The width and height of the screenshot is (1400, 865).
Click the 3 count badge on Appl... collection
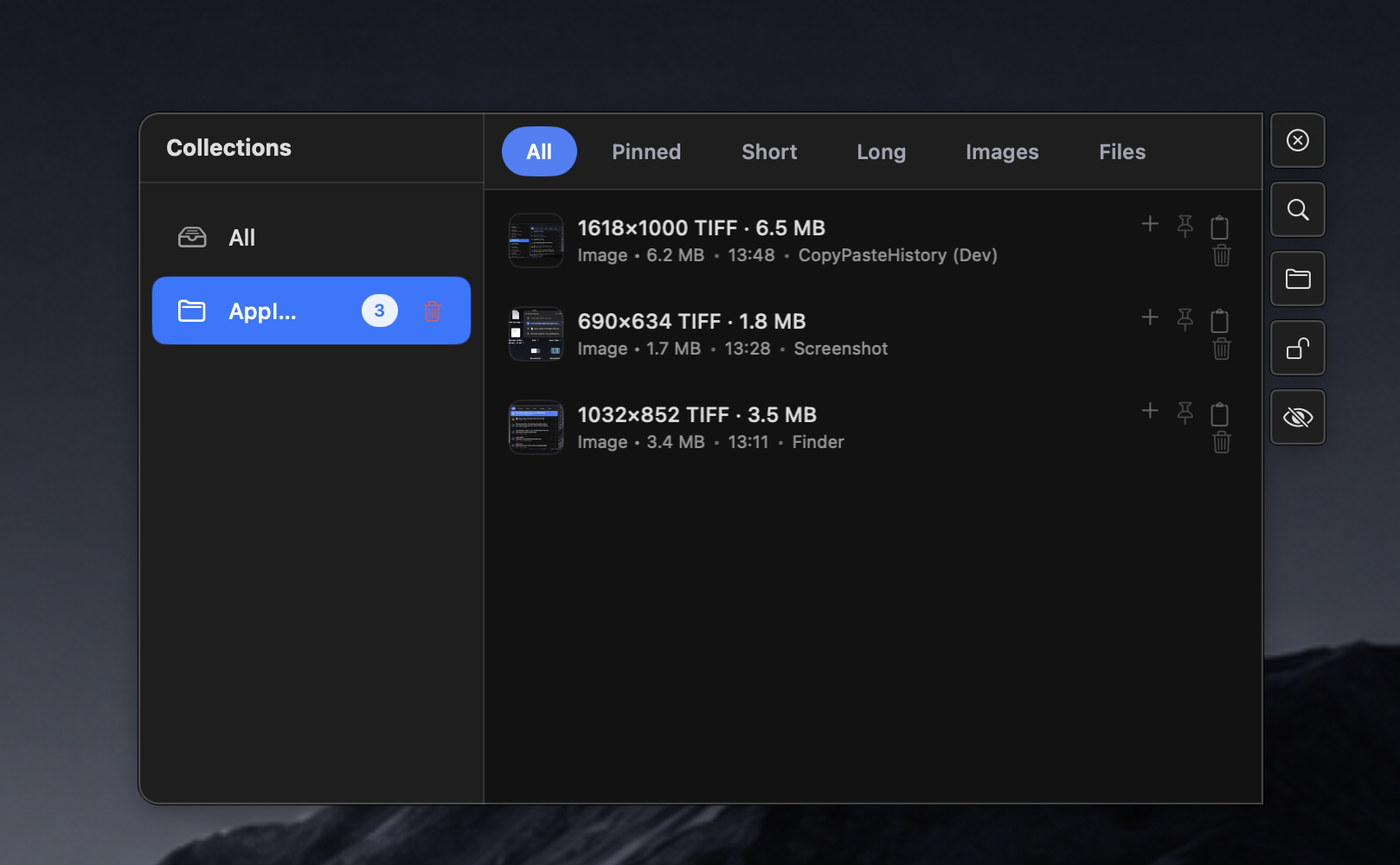(379, 311)
